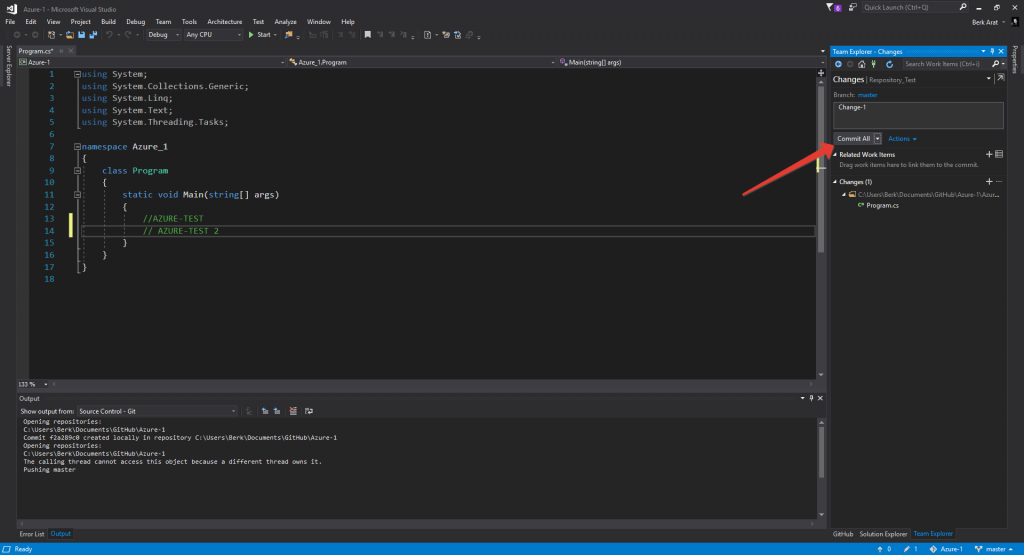
Task: Click the master branch link
Action: (867, 95)
